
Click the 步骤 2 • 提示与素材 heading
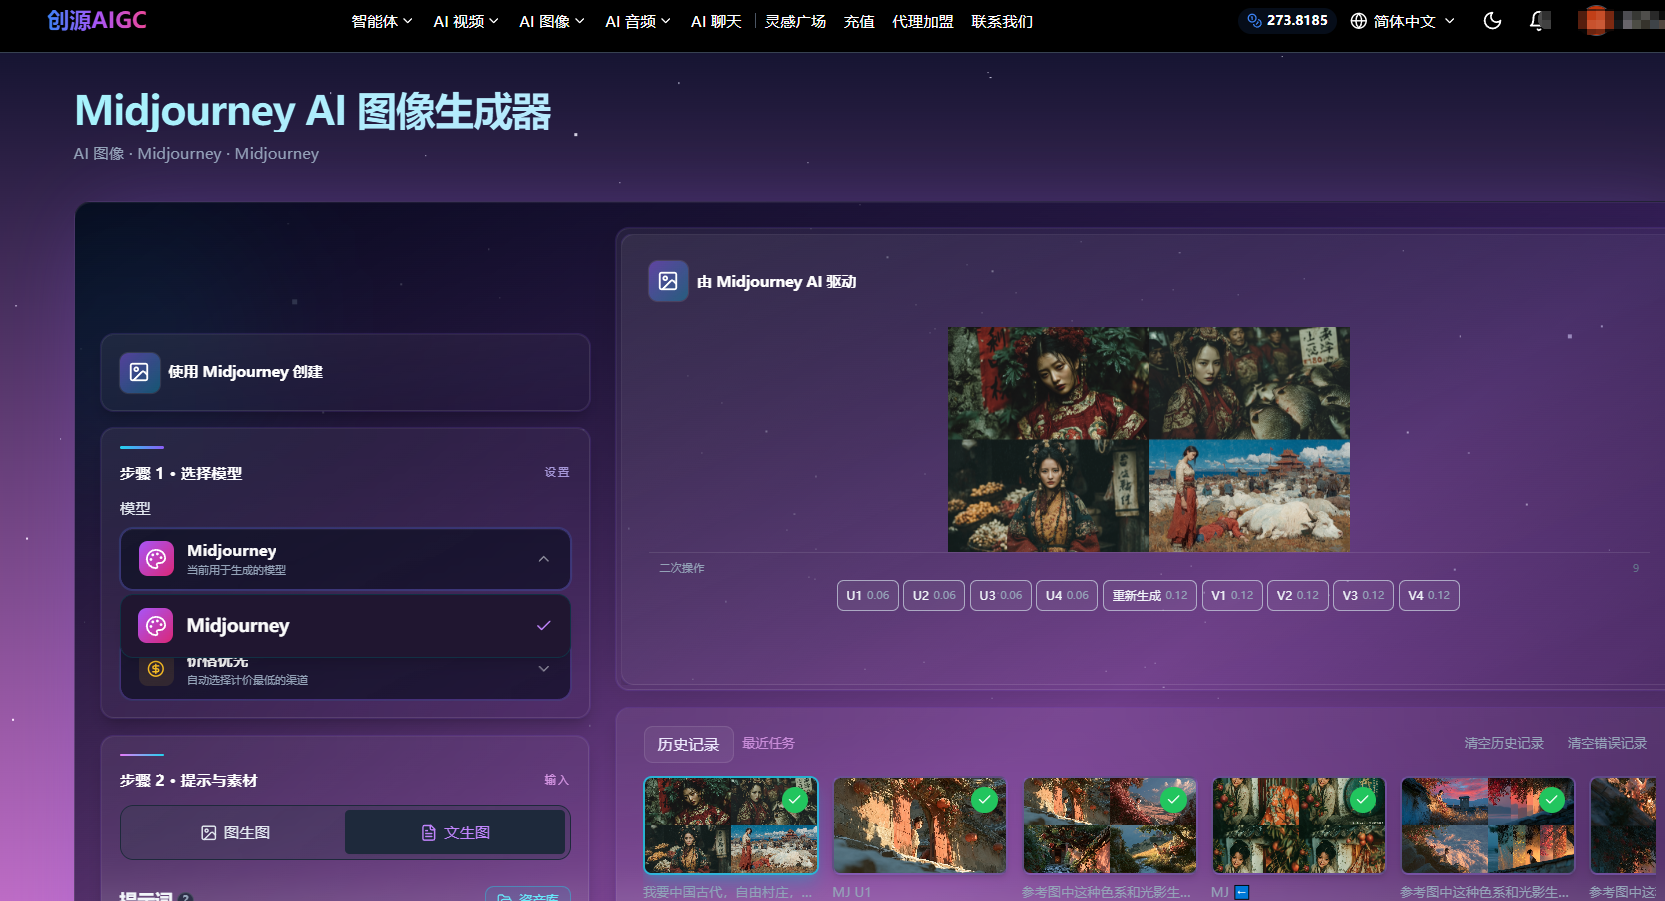coord(189,781)
